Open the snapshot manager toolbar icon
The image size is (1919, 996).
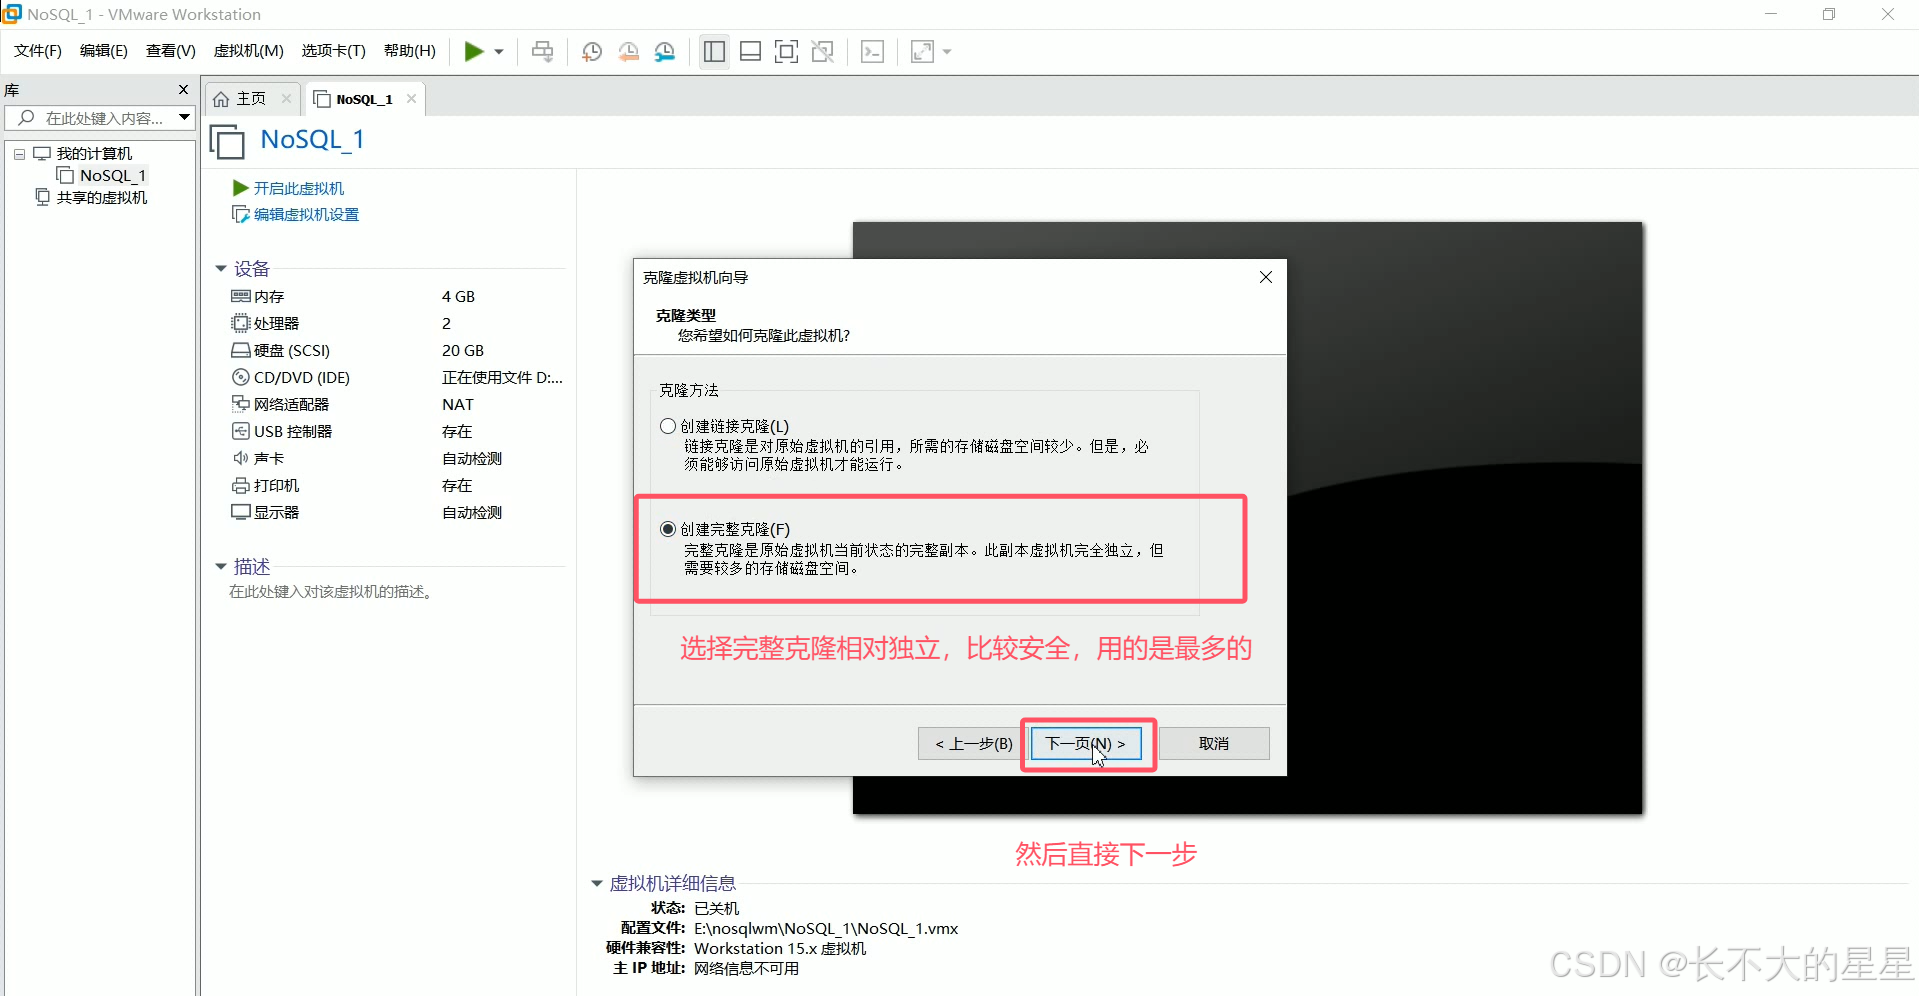pyautogui.click(x=665, y=51)
